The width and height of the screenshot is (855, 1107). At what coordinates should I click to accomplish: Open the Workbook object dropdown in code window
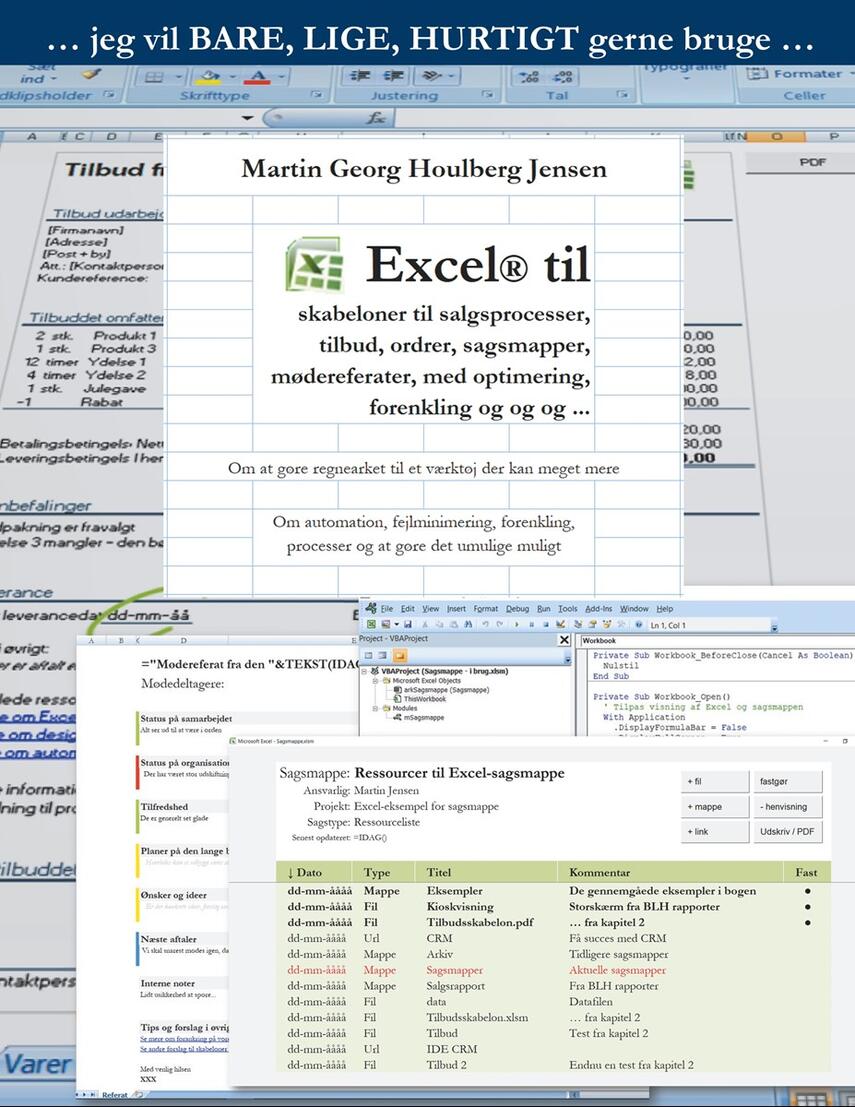coord(717,640)
